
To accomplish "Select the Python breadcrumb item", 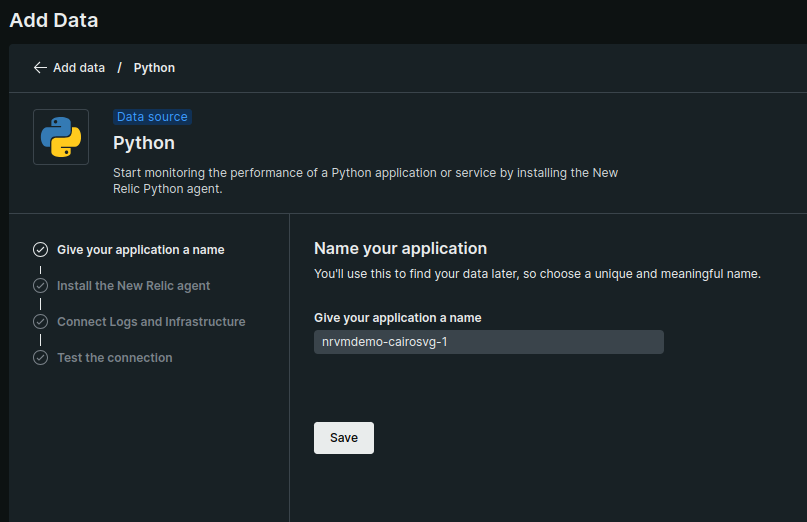I will (x=154, y=68).
